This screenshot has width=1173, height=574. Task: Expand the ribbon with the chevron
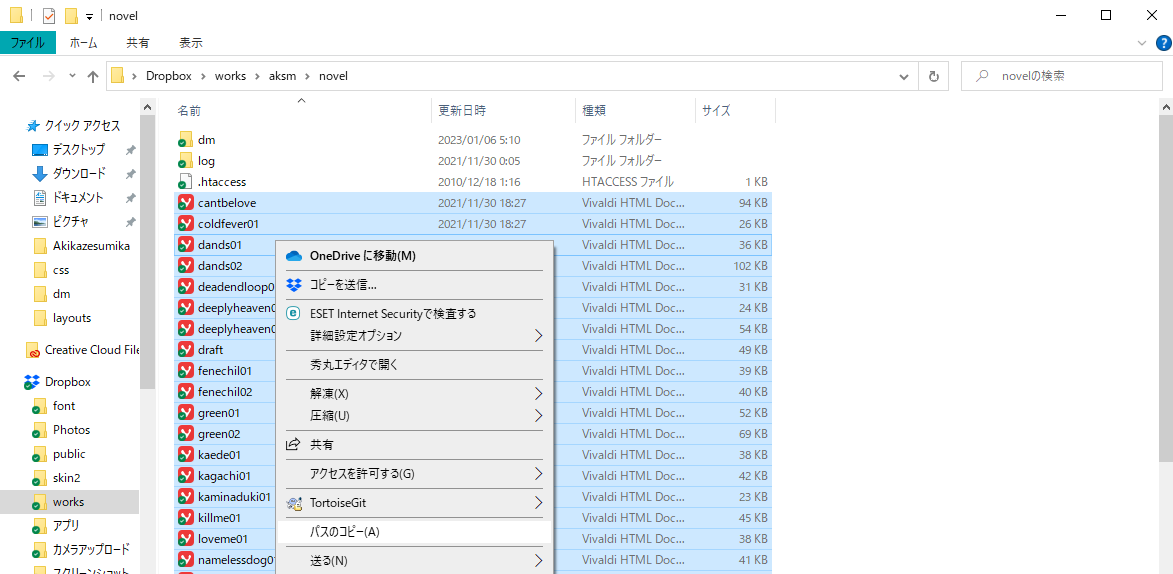pyautogui.click(x=1143, y=43)
